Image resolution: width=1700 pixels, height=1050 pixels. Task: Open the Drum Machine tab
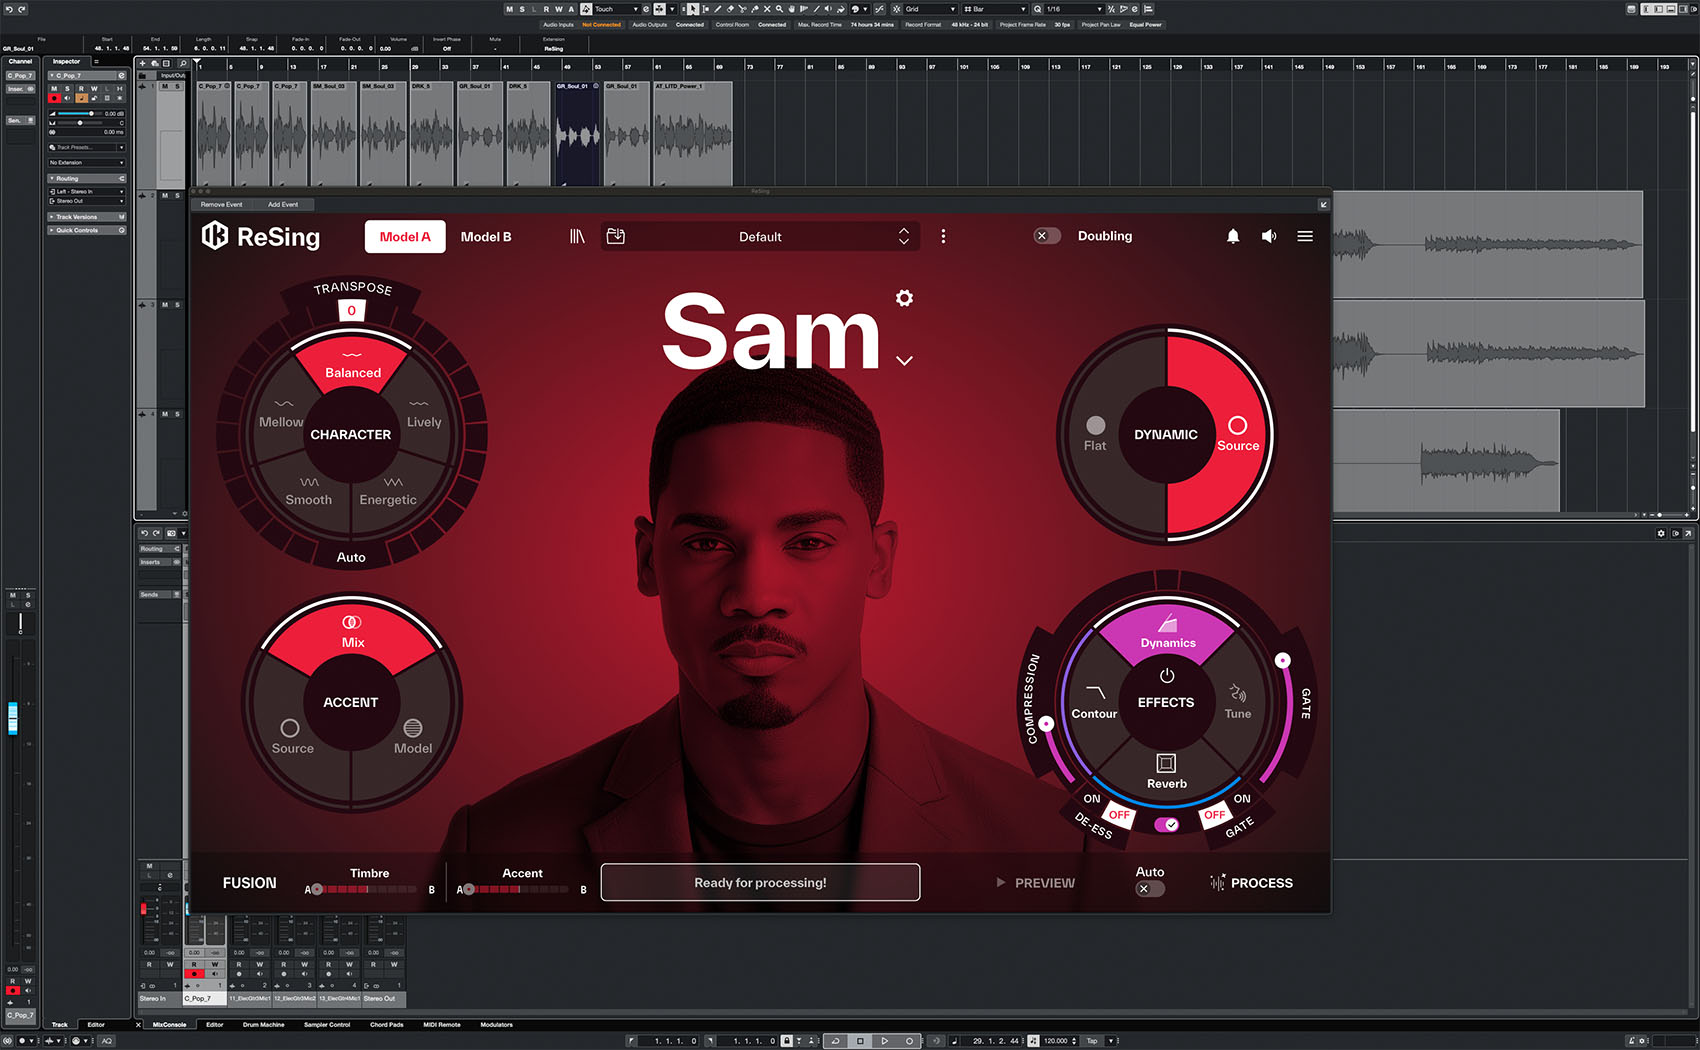coord(264,1024)
